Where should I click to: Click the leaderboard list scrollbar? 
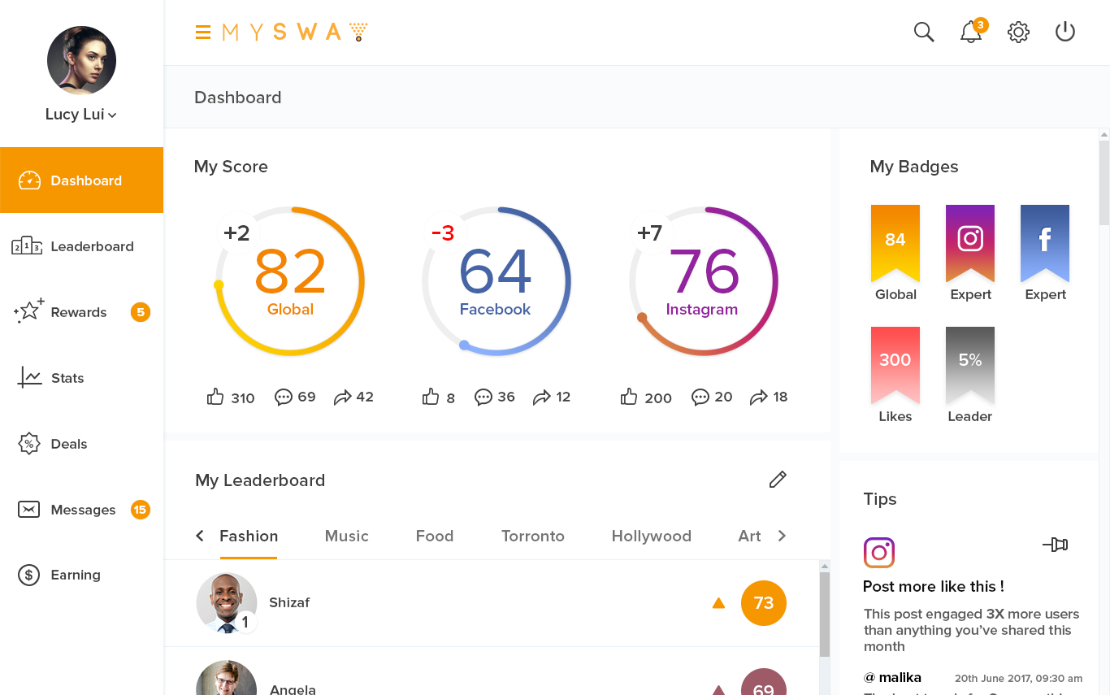click(825, 616)
